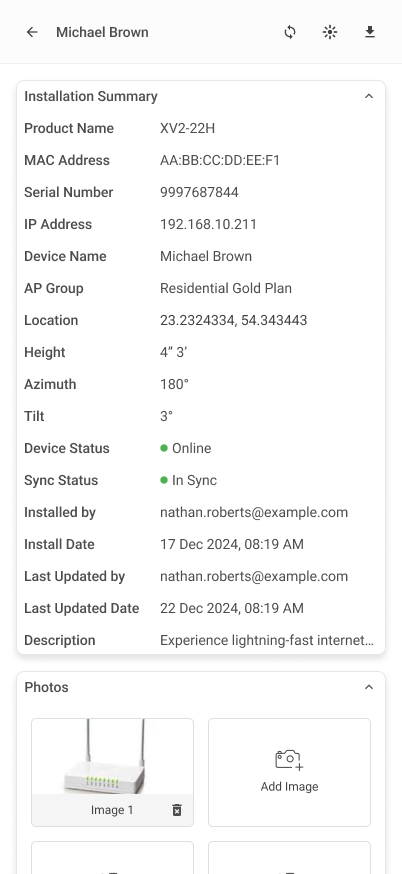Delete Image 1 with trash icon
Image resolution: width=402 pixels, height=874 pixels.
coord(177,810)
